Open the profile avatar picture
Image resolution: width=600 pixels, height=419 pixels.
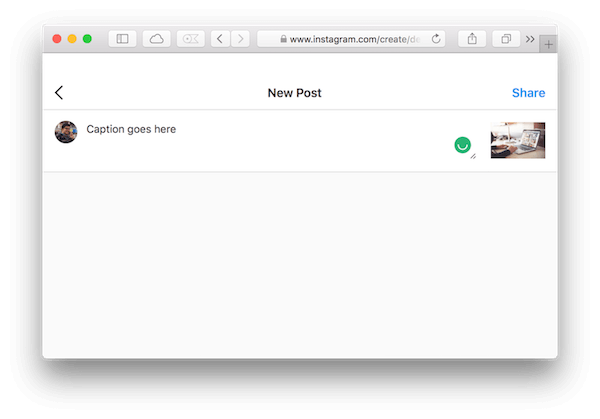coord(66,132)
